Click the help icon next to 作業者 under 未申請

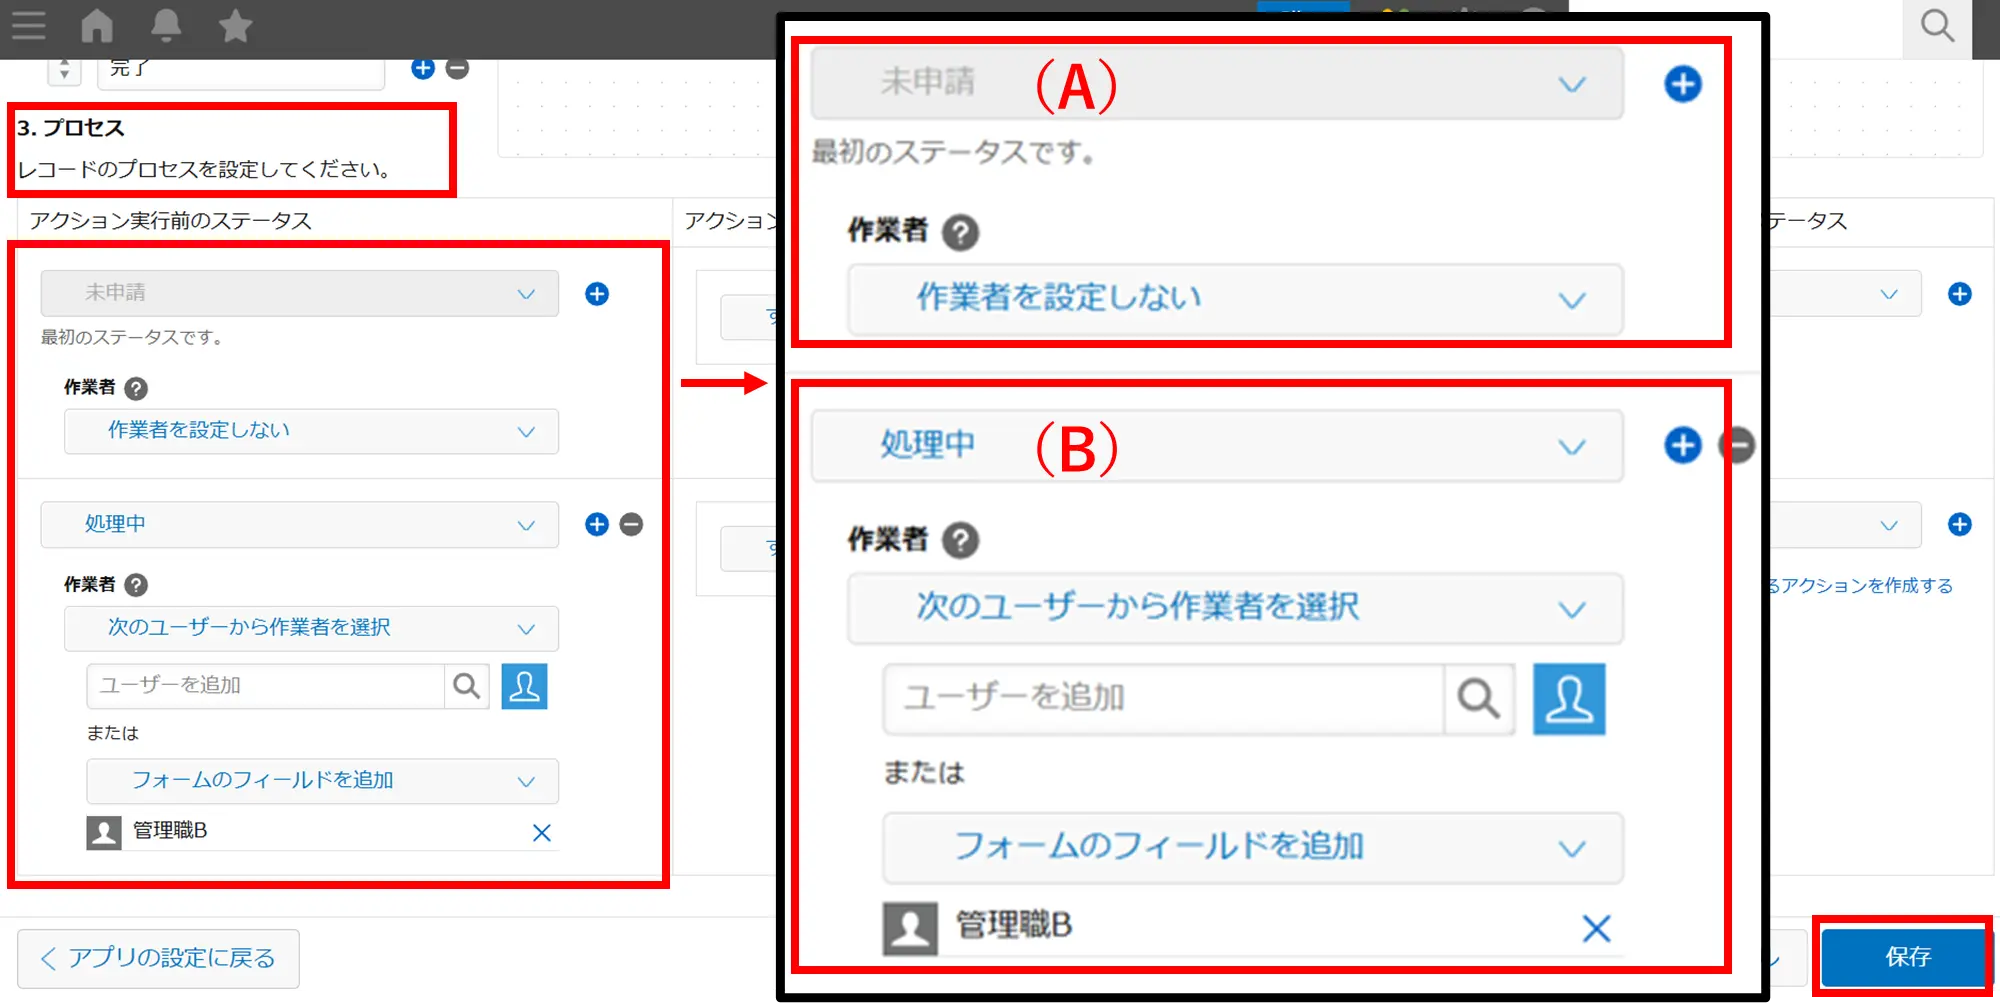136,389
